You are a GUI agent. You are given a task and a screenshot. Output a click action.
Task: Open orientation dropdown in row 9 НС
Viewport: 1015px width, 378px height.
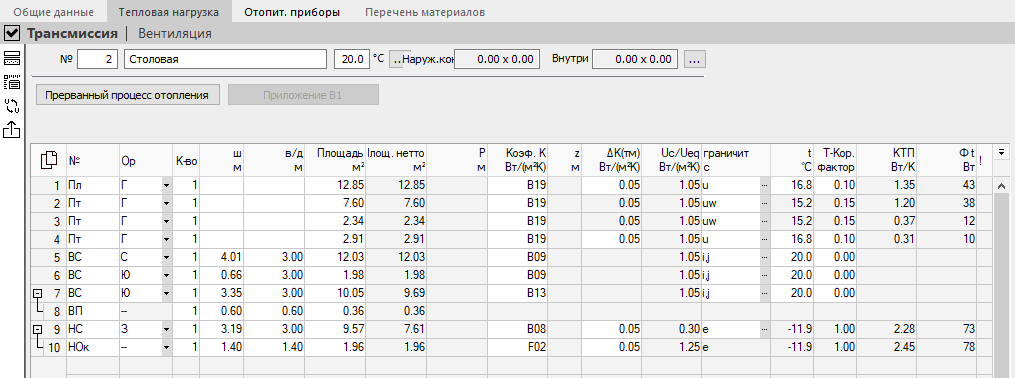166,329
